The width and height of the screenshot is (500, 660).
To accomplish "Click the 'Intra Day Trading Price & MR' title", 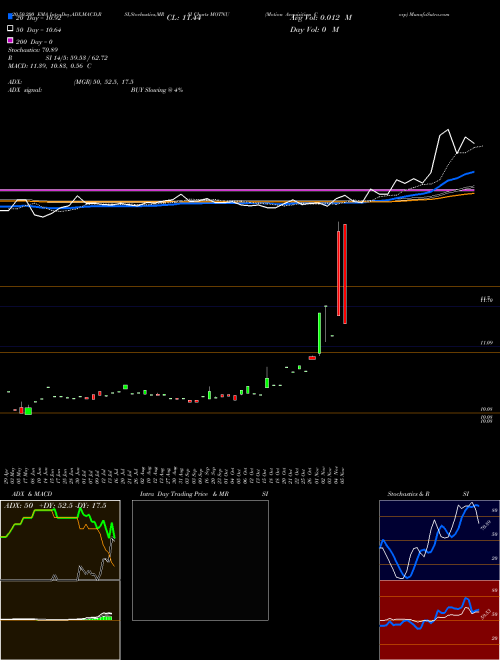I will coord(184,494).
